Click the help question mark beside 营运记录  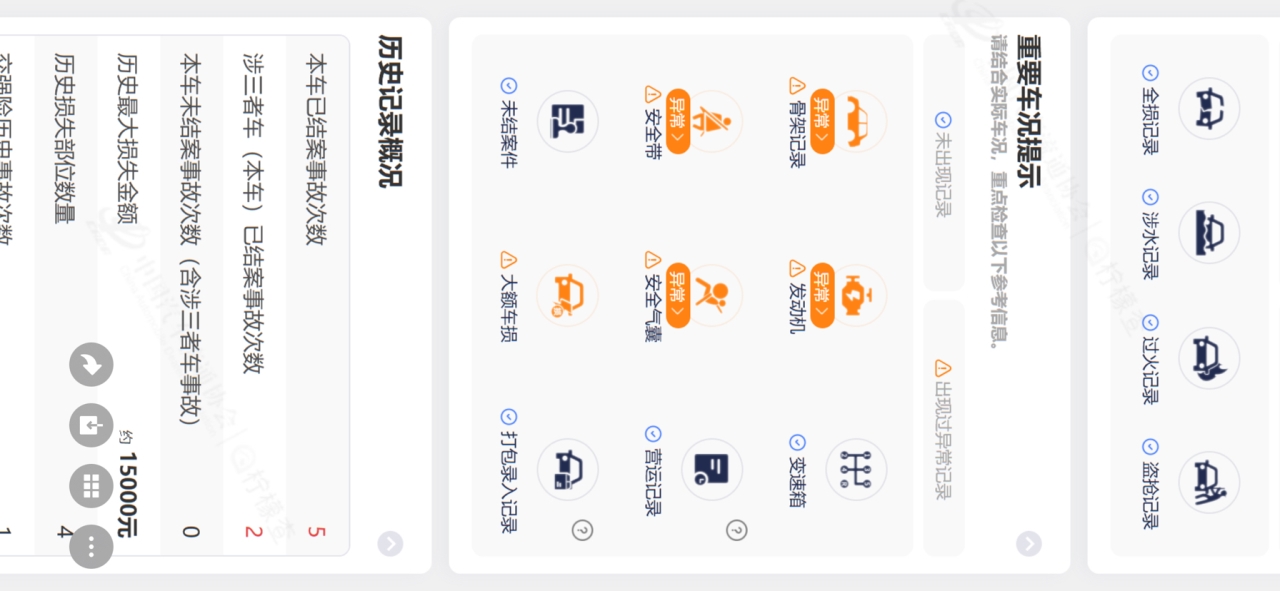[737, 530]
